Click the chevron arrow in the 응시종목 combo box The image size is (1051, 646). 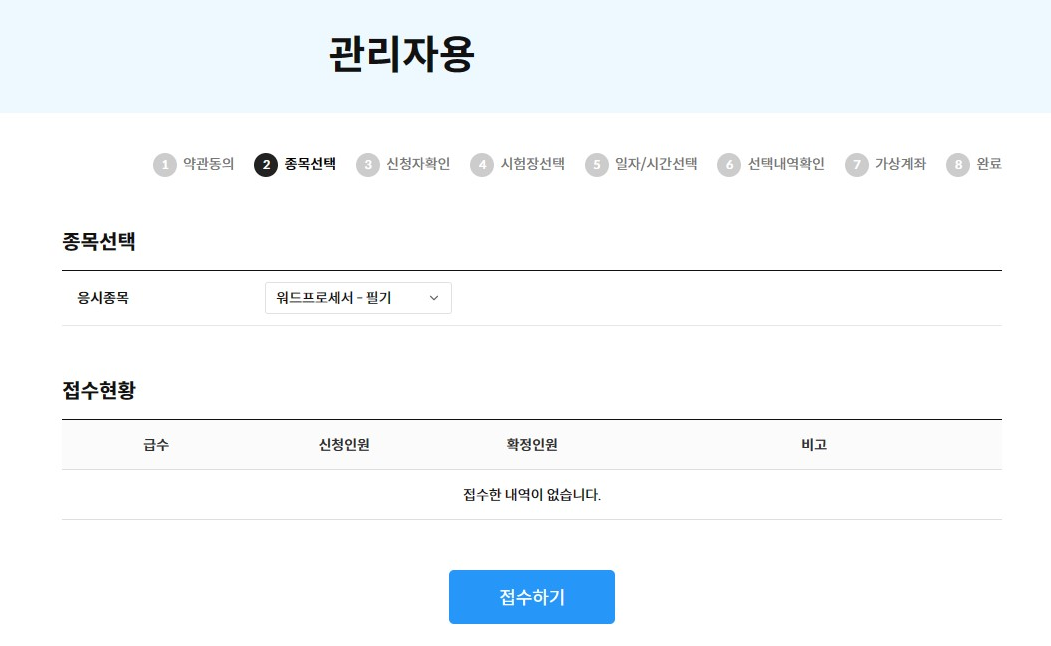(434, 298)
